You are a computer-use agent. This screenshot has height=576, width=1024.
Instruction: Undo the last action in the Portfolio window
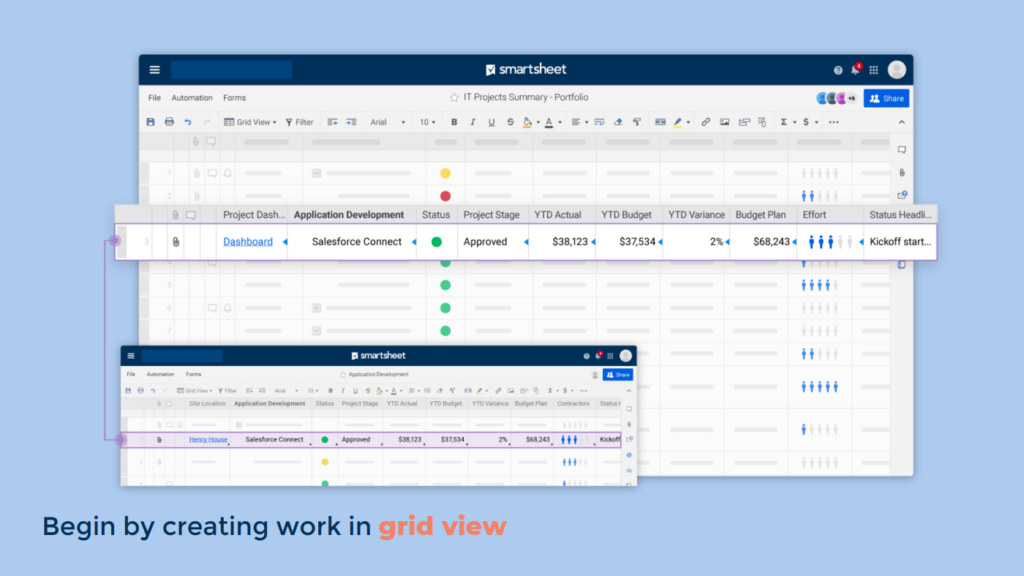[188, 122]
